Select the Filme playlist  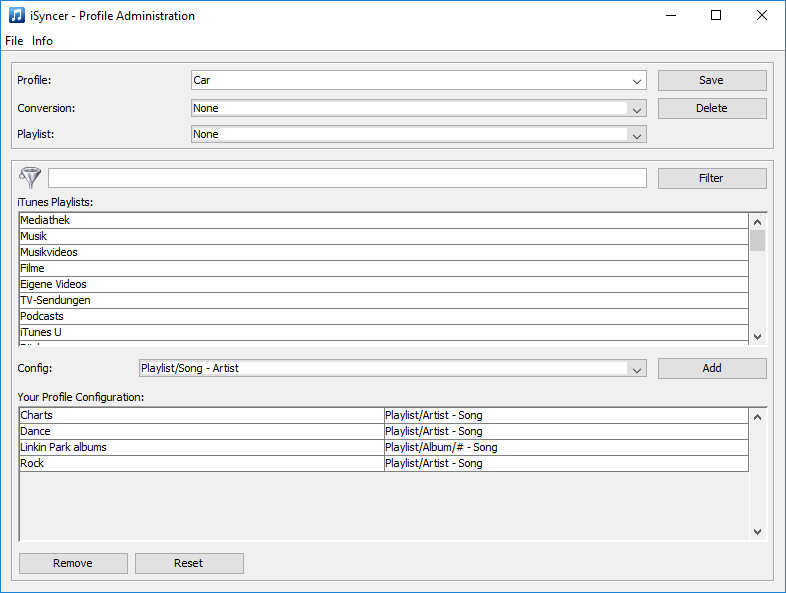384,269
